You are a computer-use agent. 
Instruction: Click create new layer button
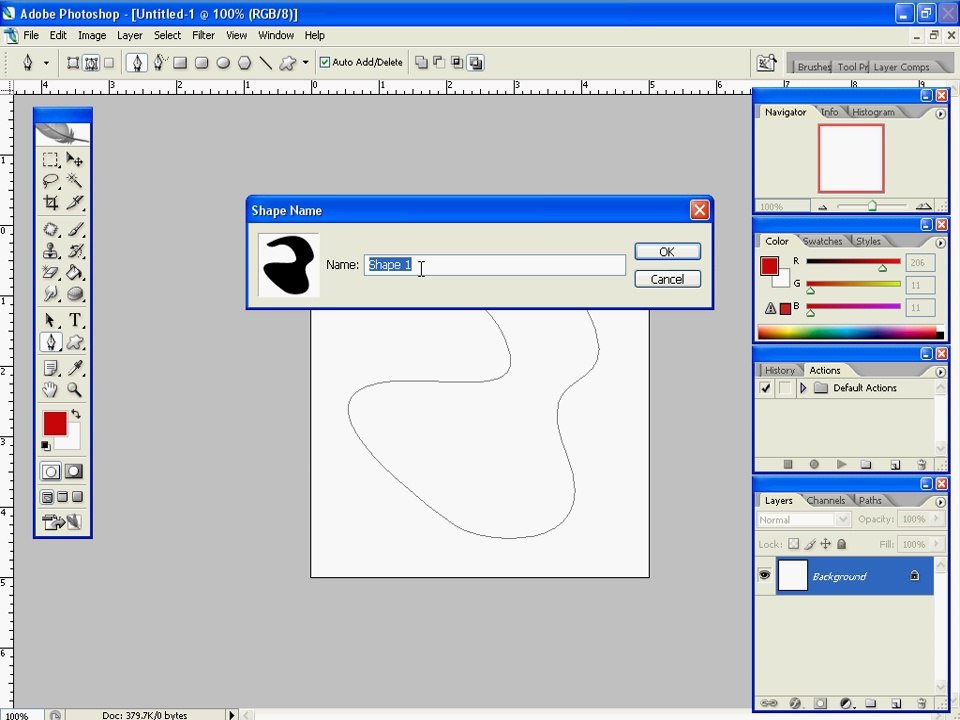pyautogui.click(x=895, y=703)
